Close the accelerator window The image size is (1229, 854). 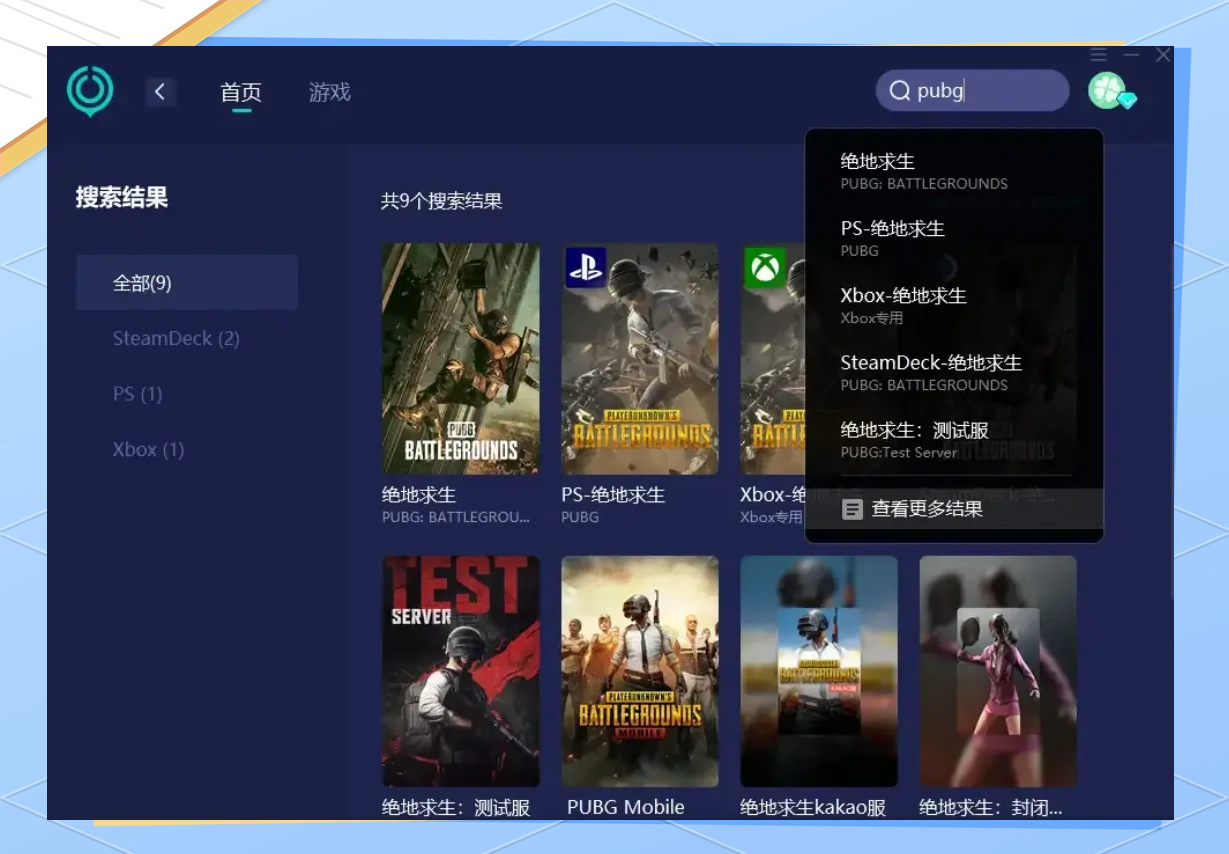point(1163,55)
